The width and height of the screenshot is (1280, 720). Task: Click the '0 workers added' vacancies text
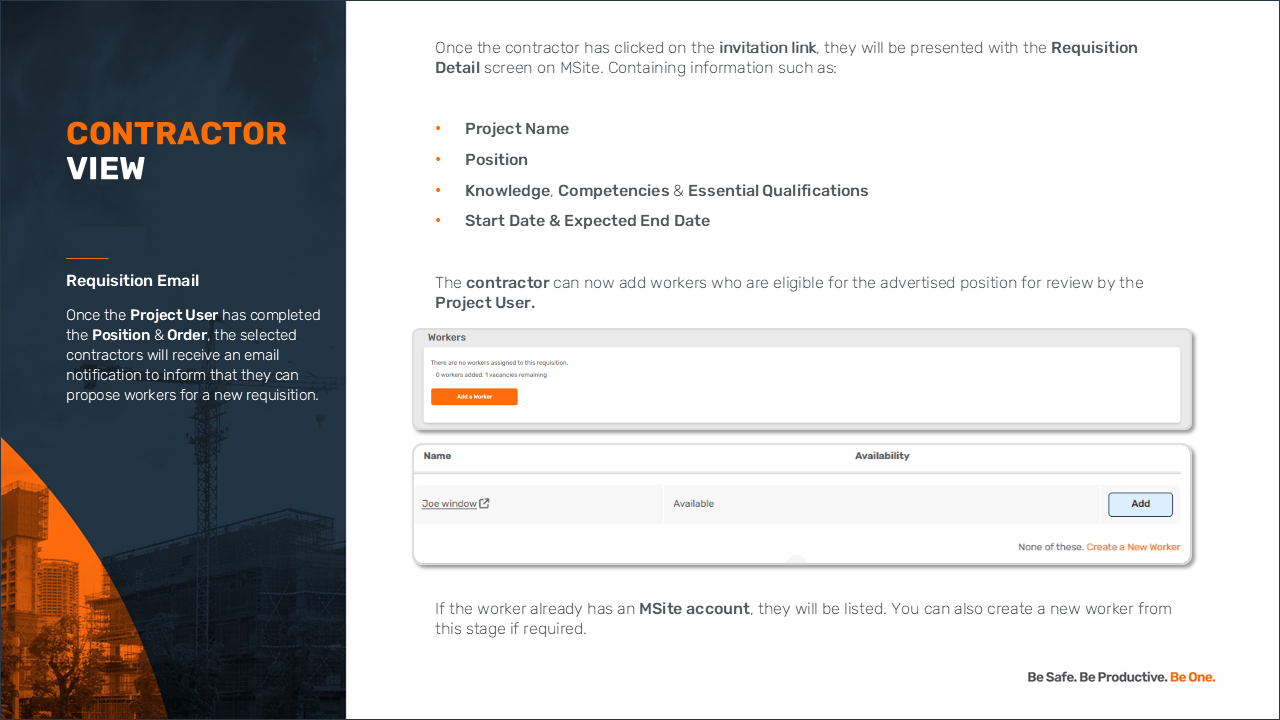pos(491,375)
